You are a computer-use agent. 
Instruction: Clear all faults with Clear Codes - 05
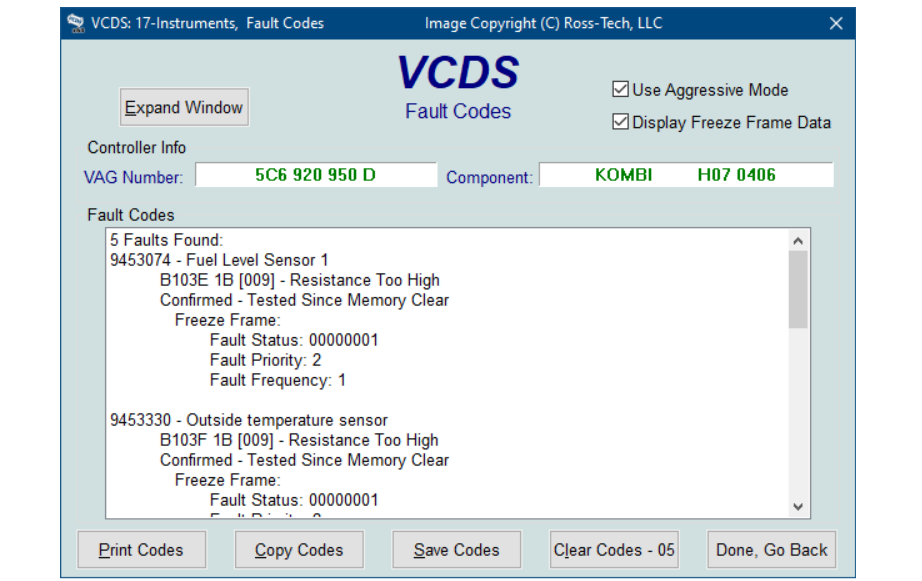click(614, 550)
